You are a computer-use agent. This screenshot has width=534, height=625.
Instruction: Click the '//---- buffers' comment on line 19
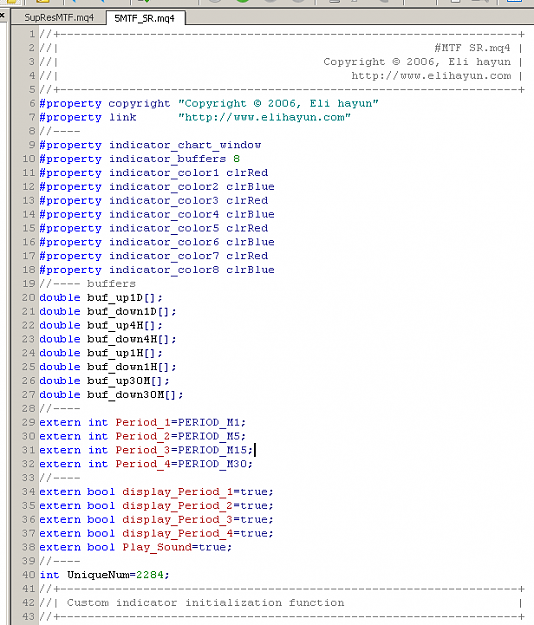pyautogui.click(x=88, y=284)
